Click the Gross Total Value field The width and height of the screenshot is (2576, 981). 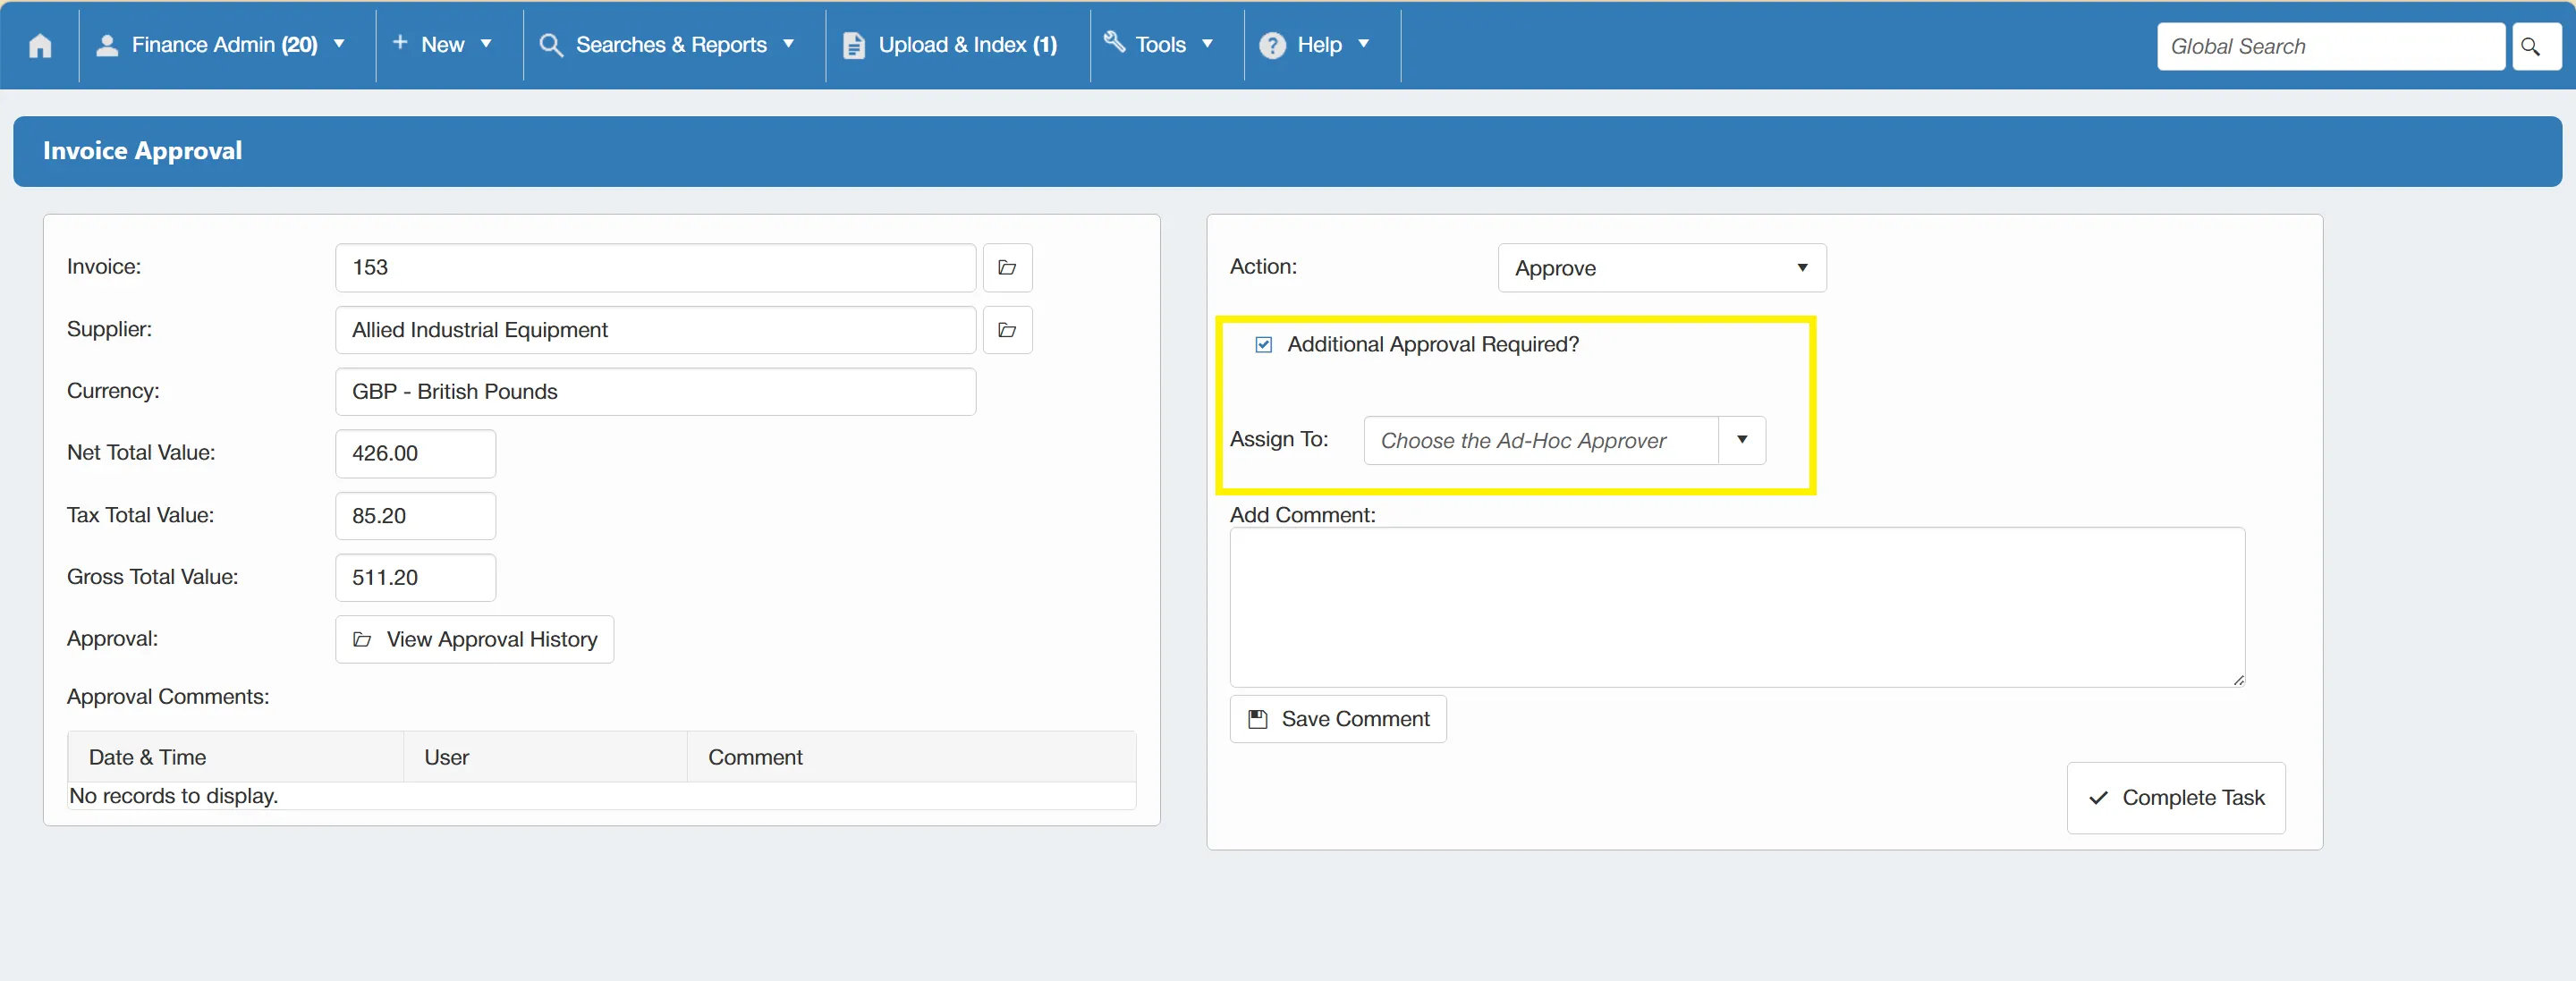pyautogui.click(x=415, y=578)
